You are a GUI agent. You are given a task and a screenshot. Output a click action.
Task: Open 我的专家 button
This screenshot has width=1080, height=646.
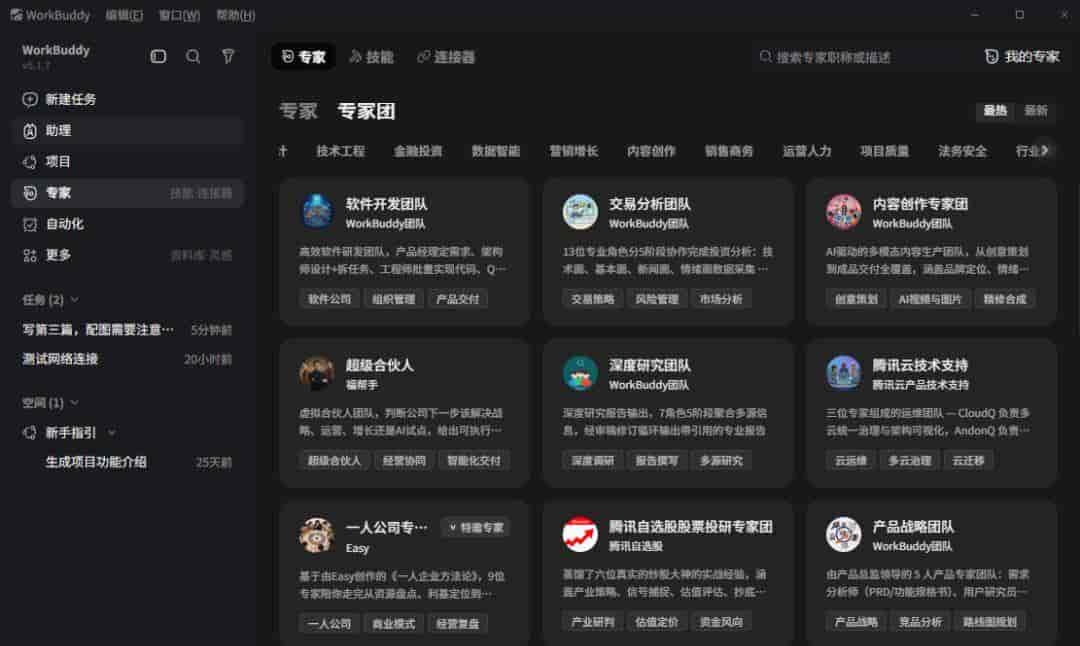(1022, 56)
